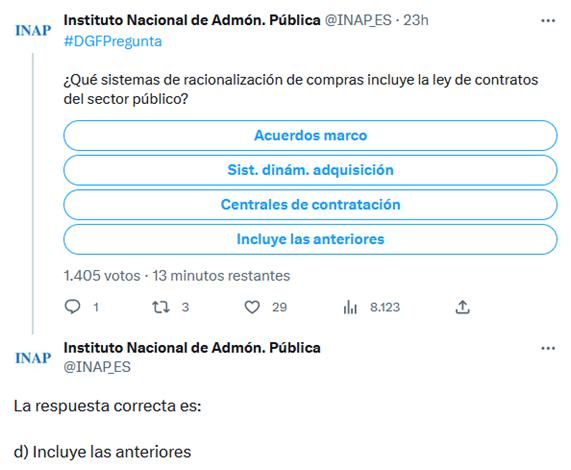Viewport: 571px width, 470px height.
Task: Click Instituto Nacional de Admón. Pública name in reply
Action: tap(192, 348)
